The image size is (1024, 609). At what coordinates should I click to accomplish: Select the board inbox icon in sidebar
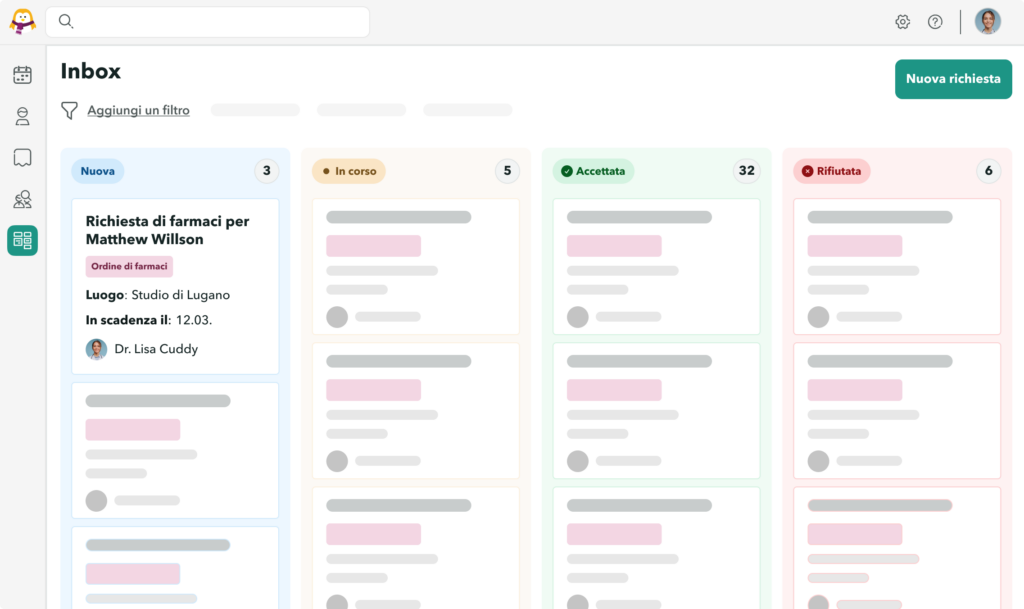[x=22, y=240]
